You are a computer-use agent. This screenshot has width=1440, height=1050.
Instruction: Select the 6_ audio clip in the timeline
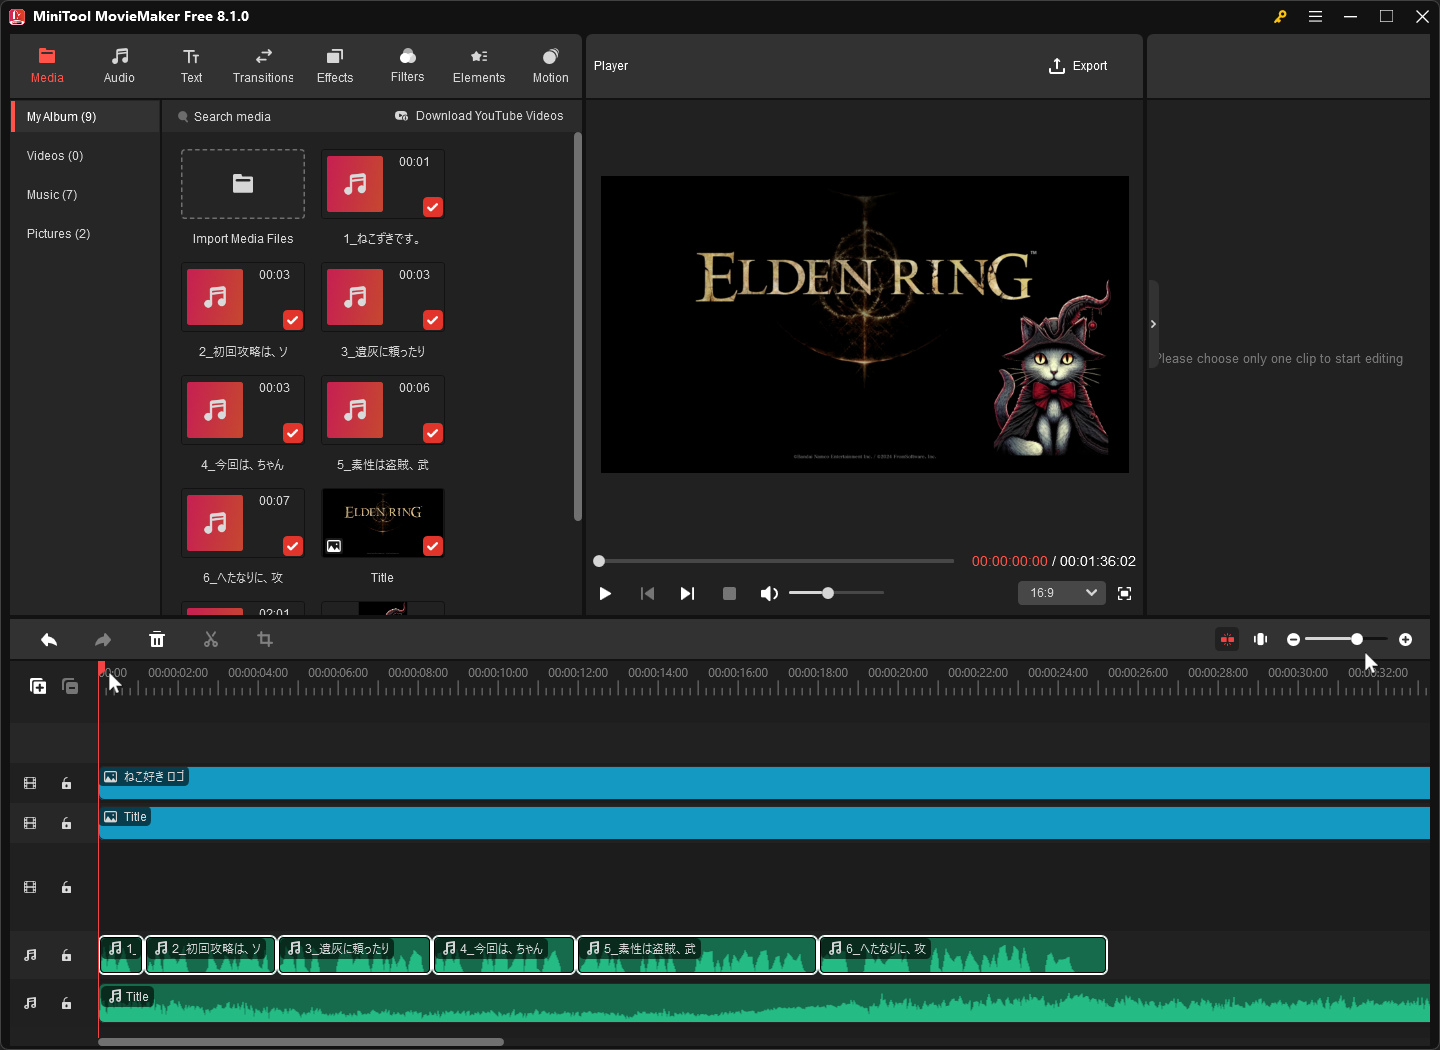tap(963, 955)
